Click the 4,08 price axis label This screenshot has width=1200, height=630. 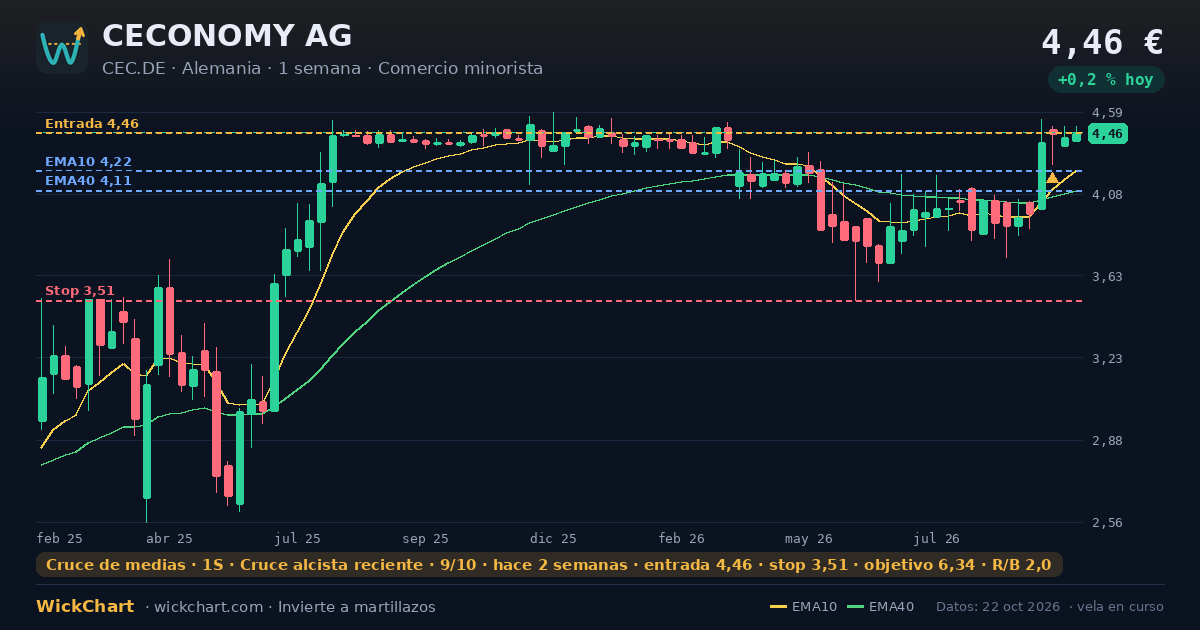(x=1107, y=195)
